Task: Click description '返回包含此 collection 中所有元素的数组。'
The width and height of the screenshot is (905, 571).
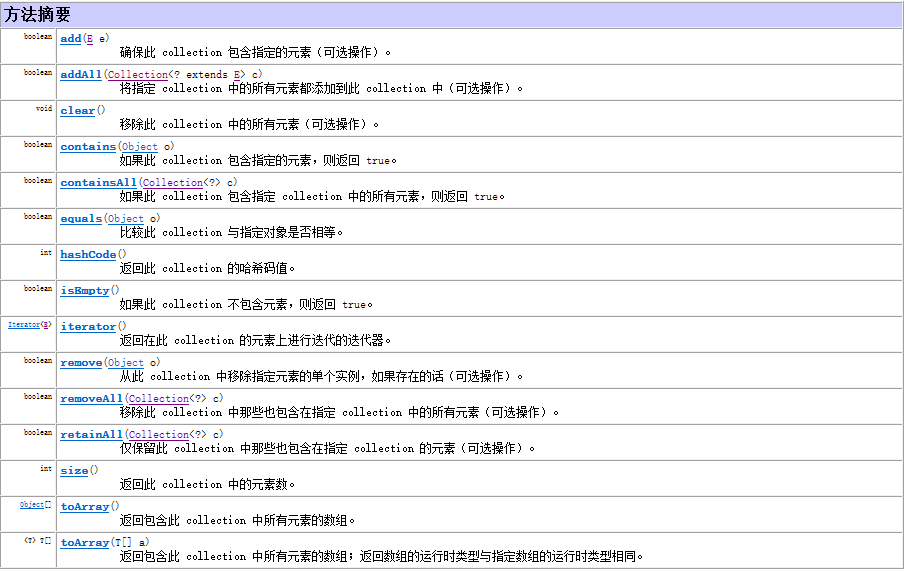Action: 237,521
